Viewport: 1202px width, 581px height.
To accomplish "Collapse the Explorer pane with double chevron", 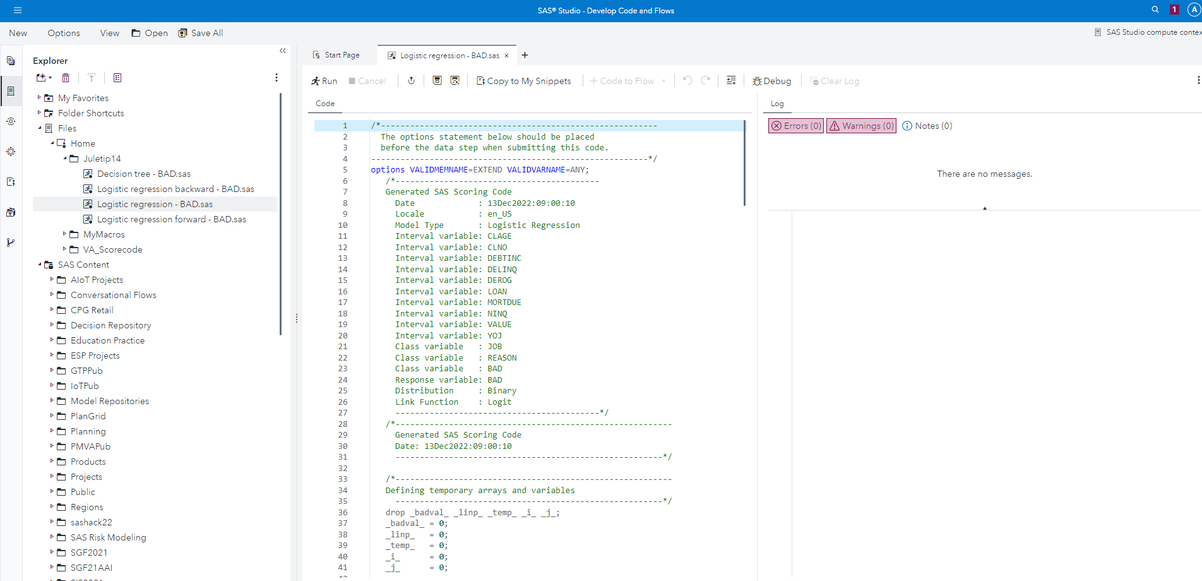I will pyautogui.click(x=282, y=51).
